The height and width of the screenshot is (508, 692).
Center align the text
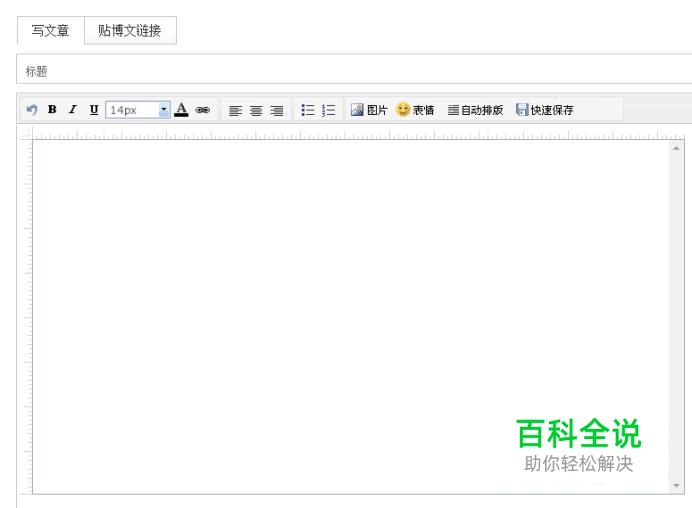(x=256, y=110)
